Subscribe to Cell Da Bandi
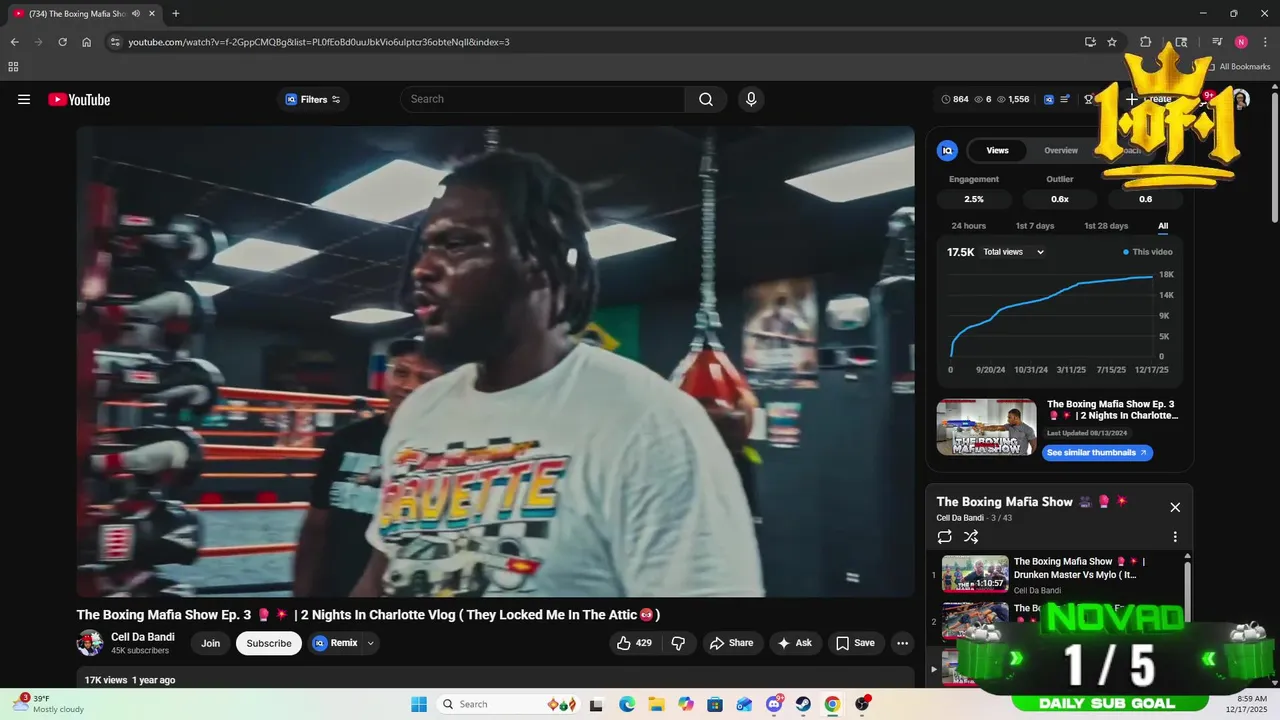The width and height of the screenshot is (1280, 720). point(269,643)
